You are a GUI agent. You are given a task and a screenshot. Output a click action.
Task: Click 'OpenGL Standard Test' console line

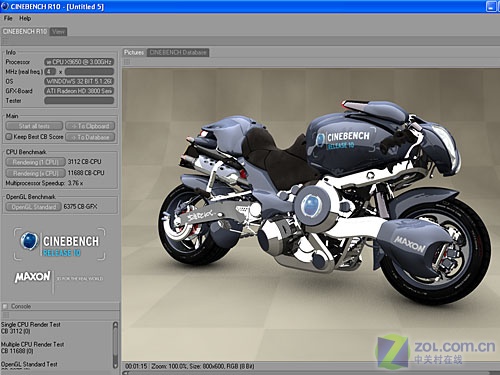point(29,364)
